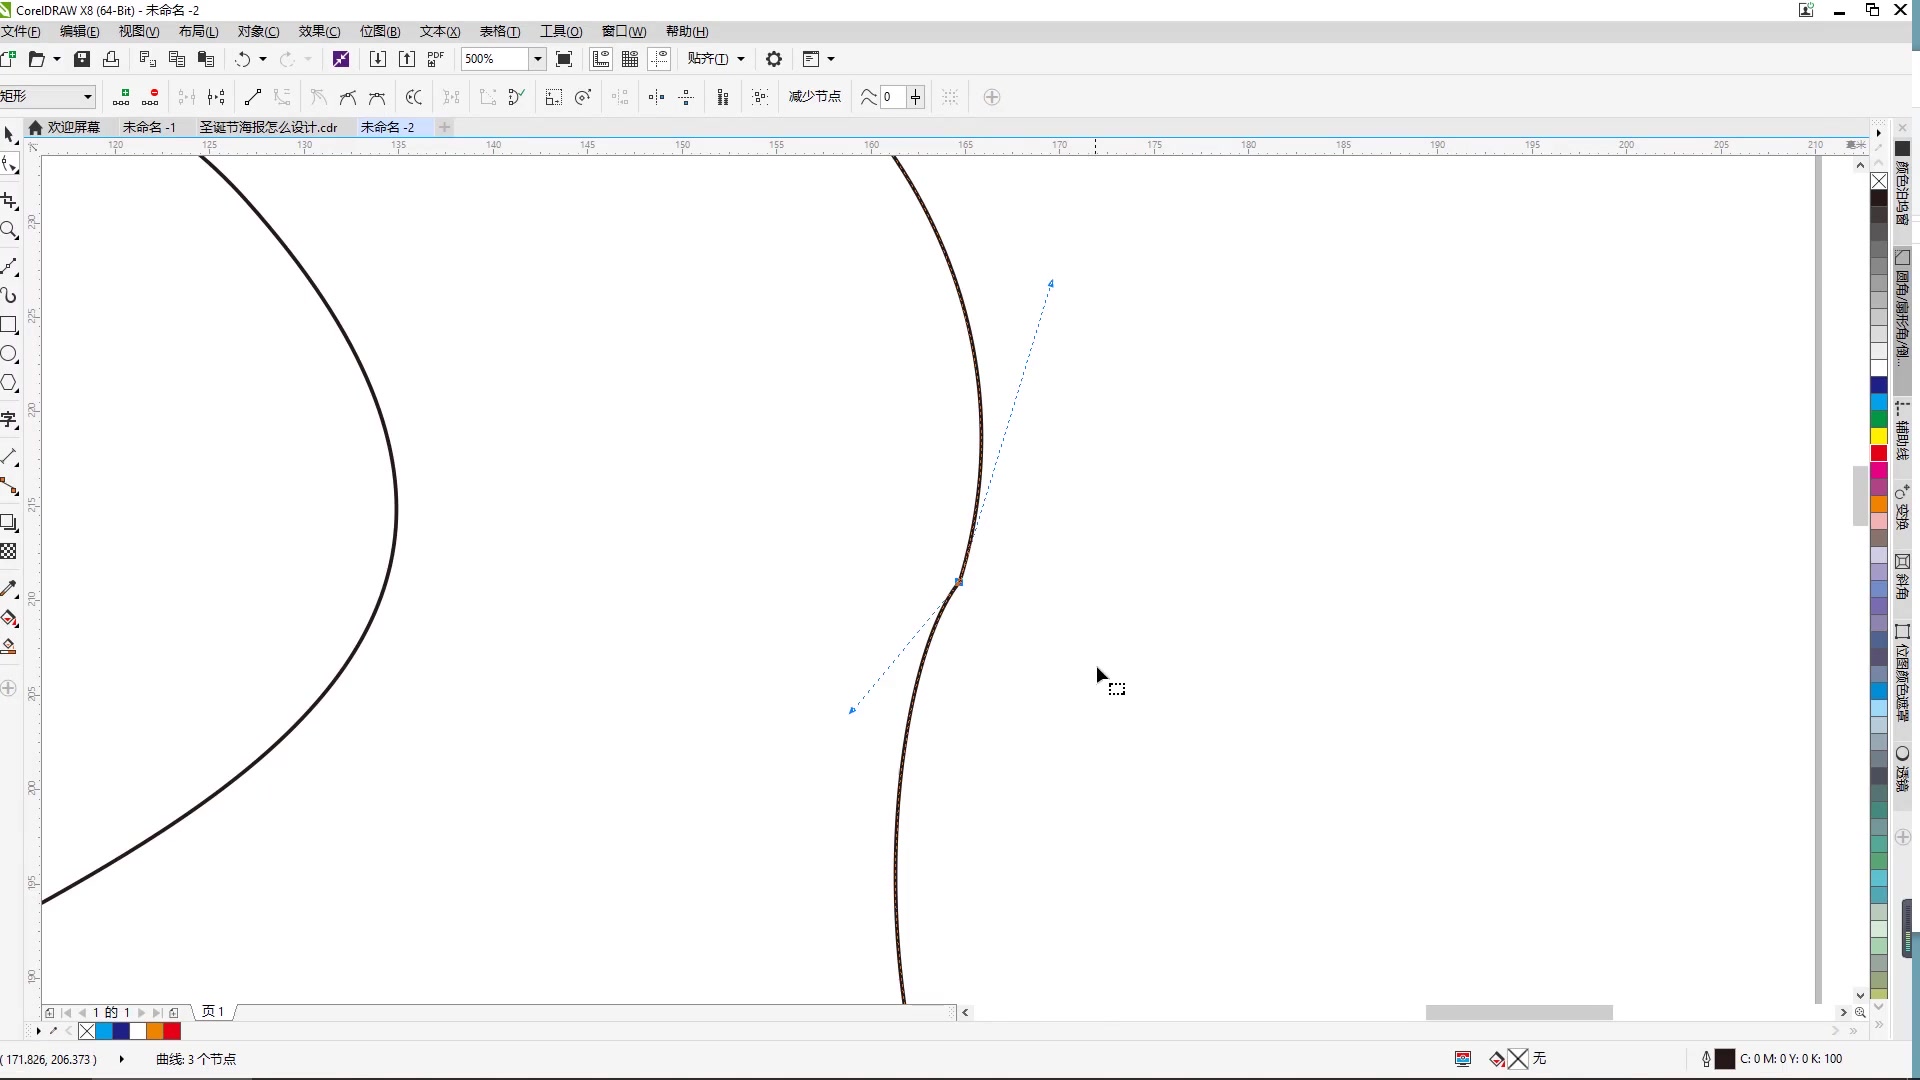
Task: Toggle Show grid button
Action: coord(630,59)
